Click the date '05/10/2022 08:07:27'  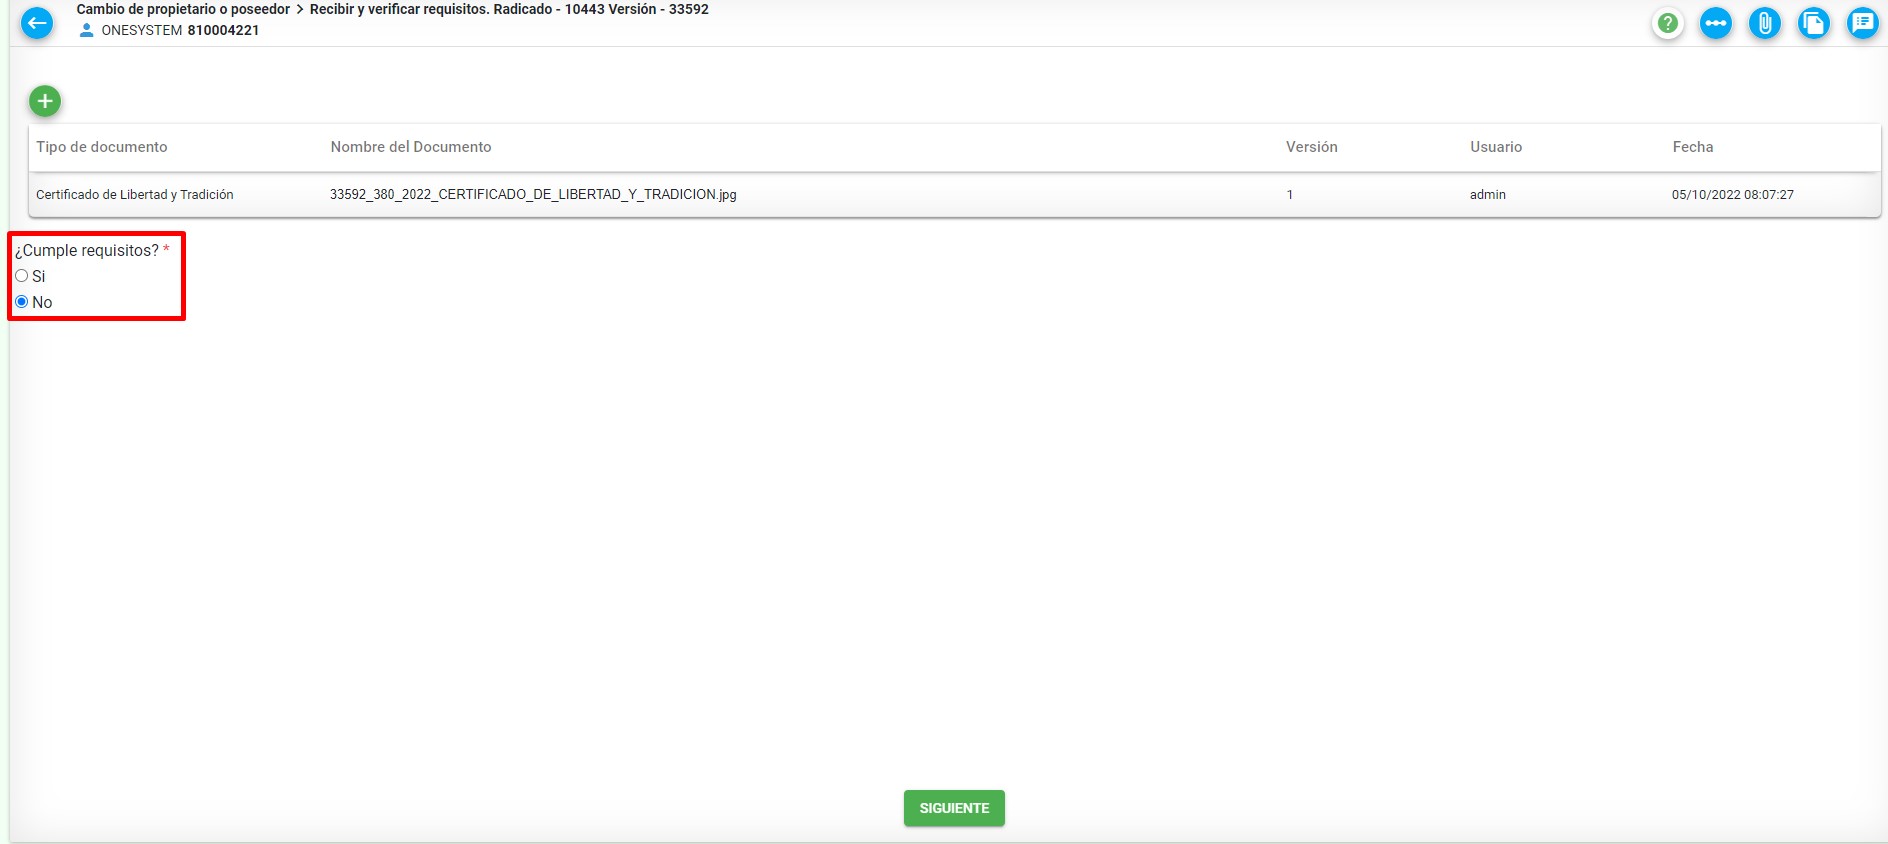[1733, 195]
